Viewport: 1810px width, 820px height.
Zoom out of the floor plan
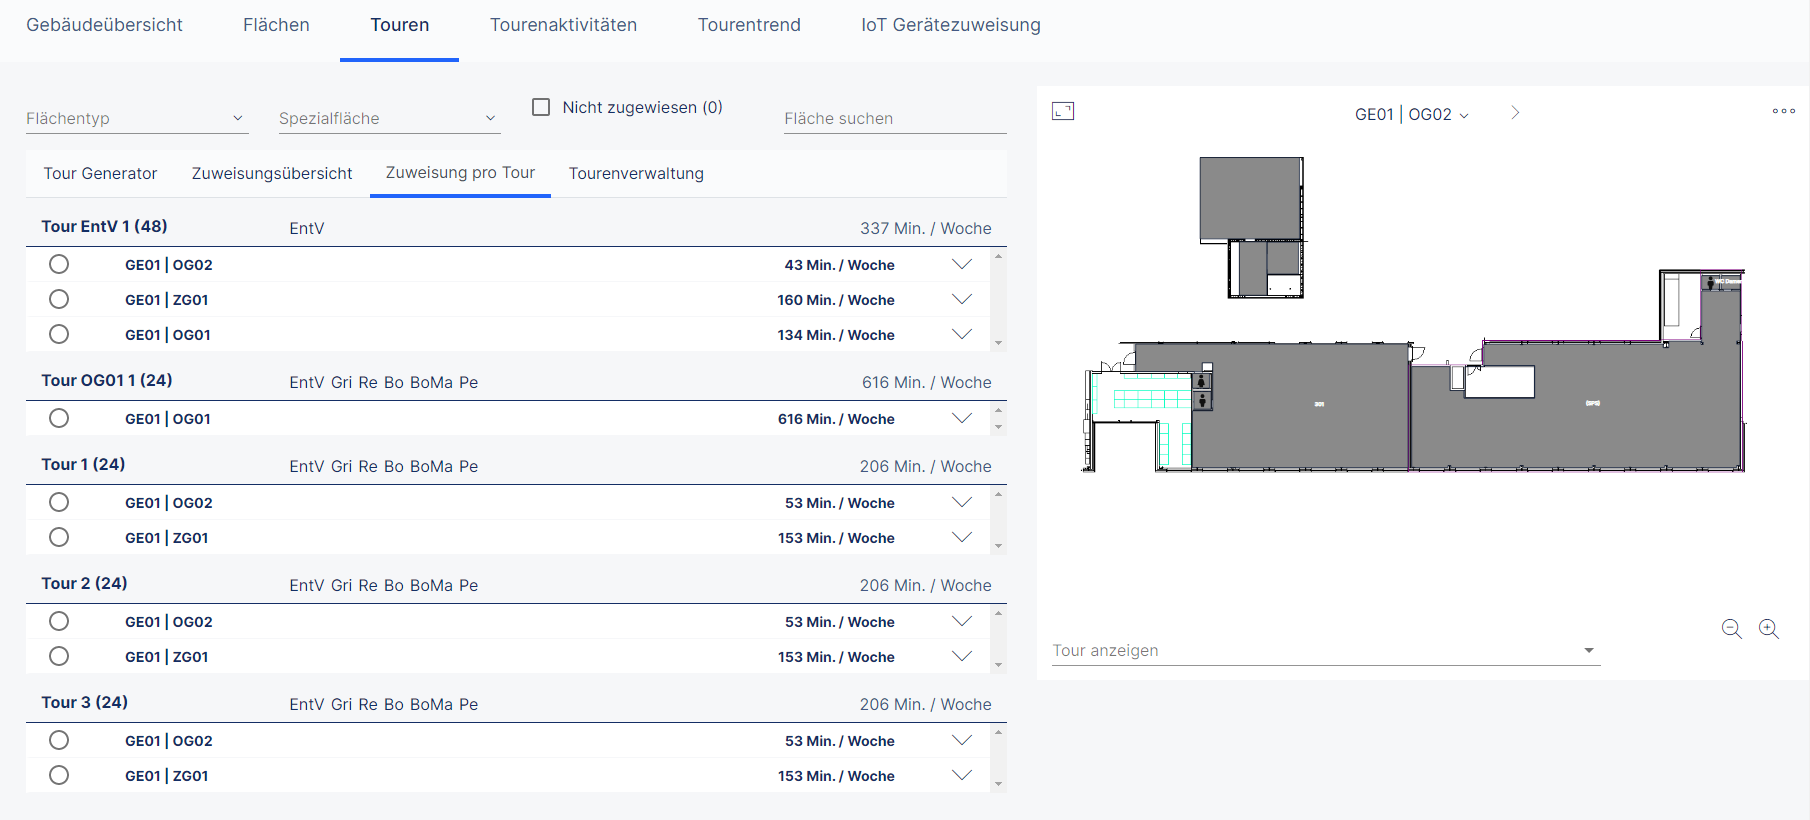[x=1732, y=629]
